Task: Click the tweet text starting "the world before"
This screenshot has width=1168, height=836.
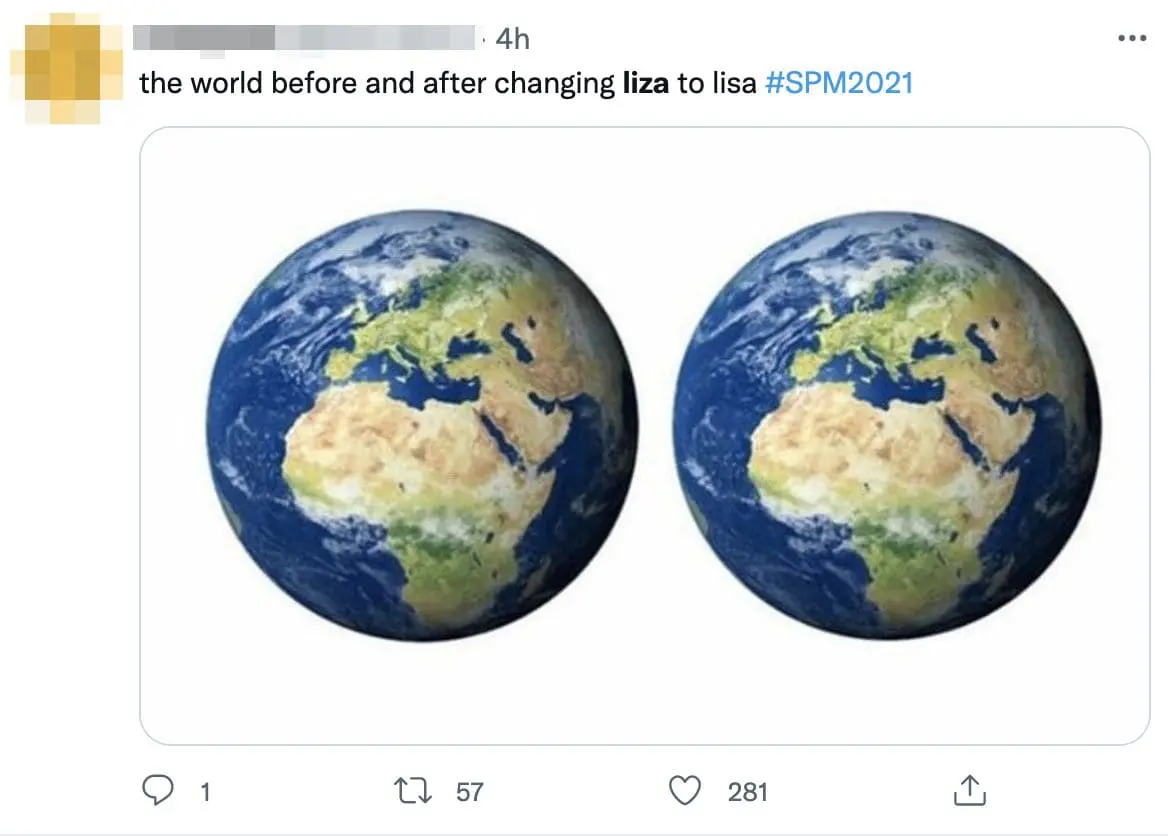Action: (x=300, y=83)
